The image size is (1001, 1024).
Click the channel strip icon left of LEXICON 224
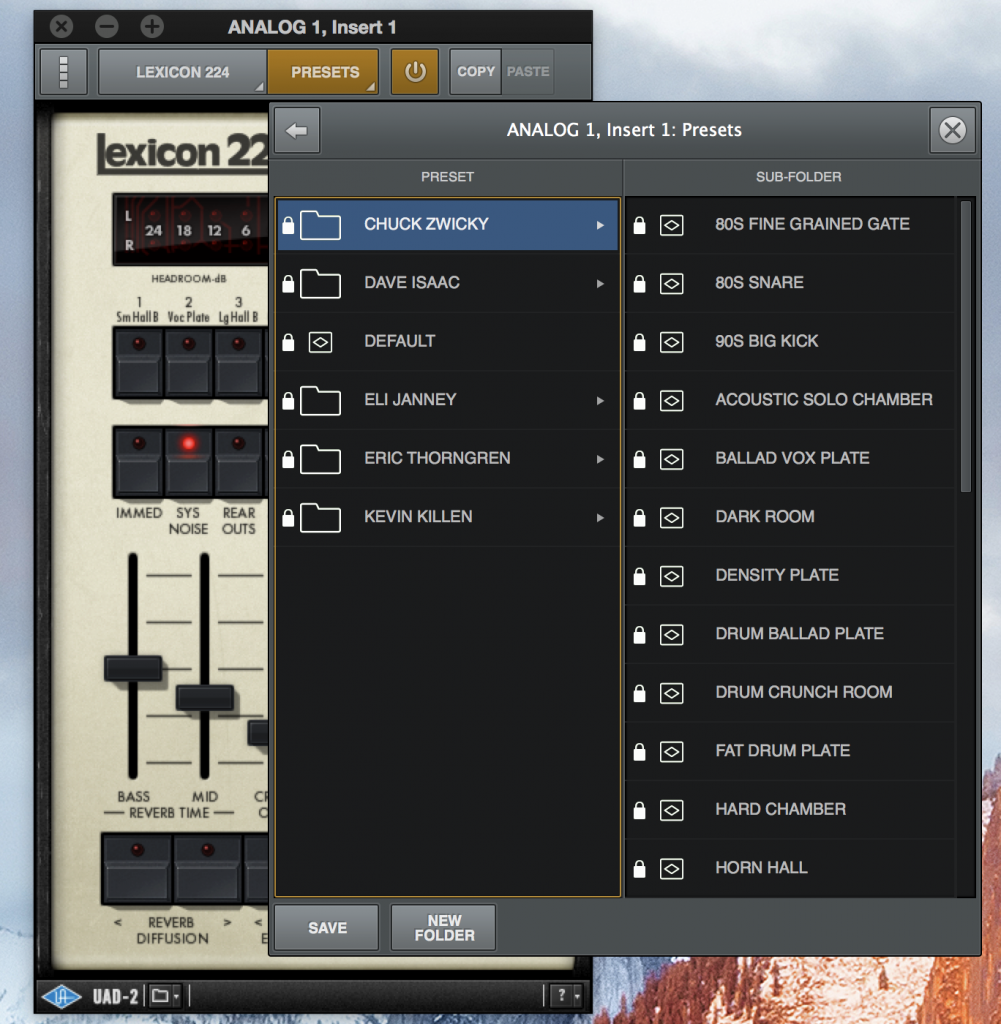[63, 71]
